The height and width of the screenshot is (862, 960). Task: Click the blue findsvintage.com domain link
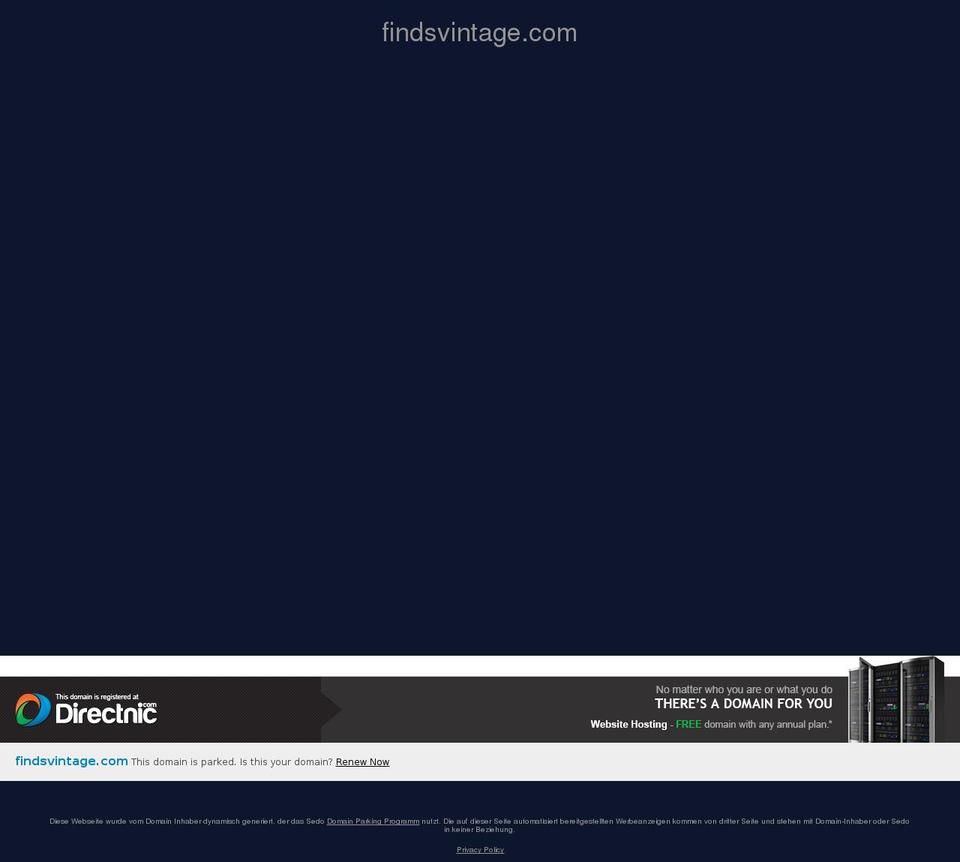tap(72, 761)
